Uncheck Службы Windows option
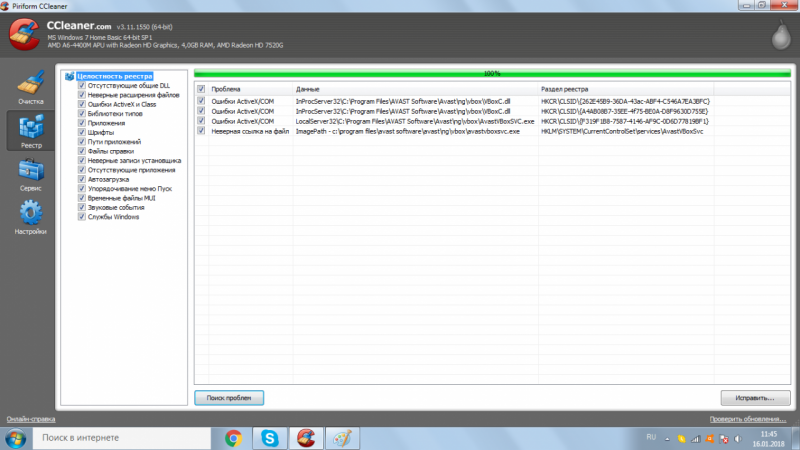The height and width of the screenshot is (450, 800). 82,216
